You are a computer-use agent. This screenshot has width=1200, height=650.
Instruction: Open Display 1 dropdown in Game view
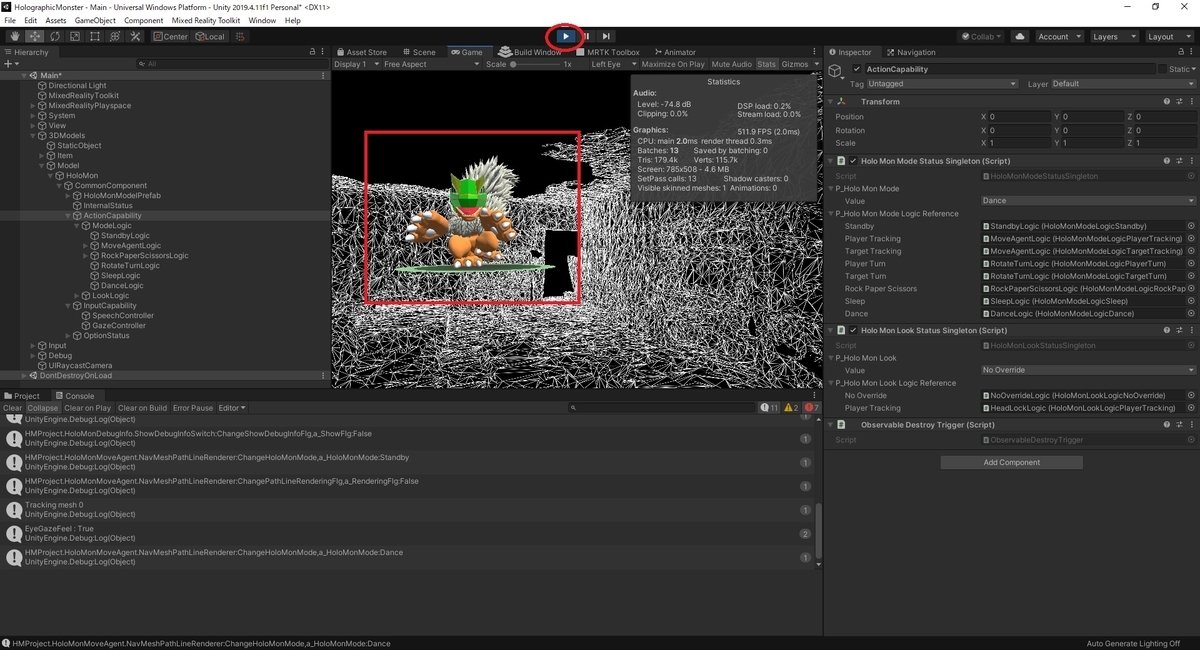[x=355, y=64]
